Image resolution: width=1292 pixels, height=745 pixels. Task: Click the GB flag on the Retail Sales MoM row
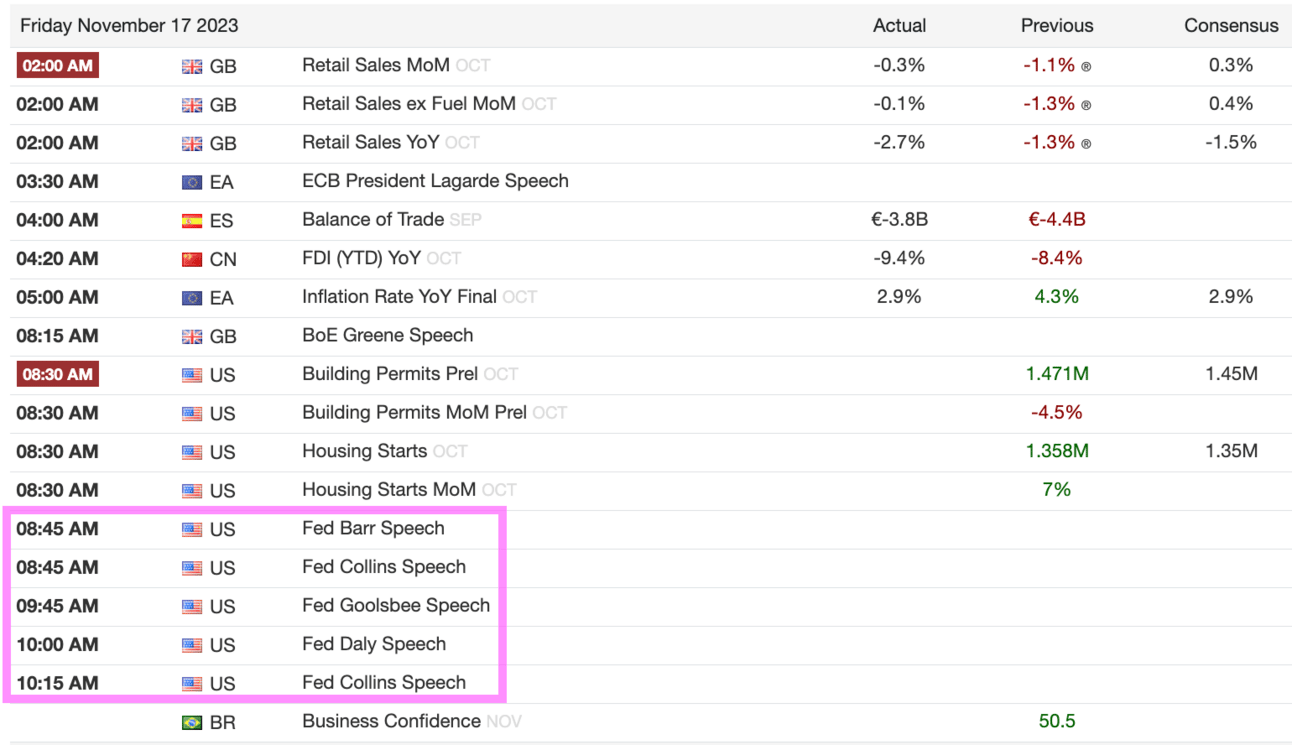tap(192, 66)
